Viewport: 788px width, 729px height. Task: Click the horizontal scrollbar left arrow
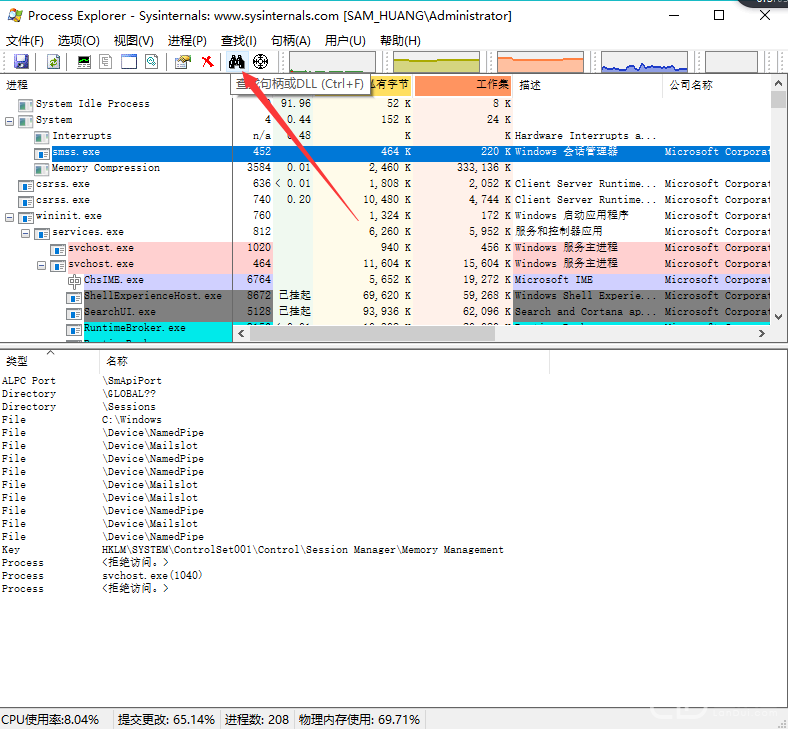241,334
